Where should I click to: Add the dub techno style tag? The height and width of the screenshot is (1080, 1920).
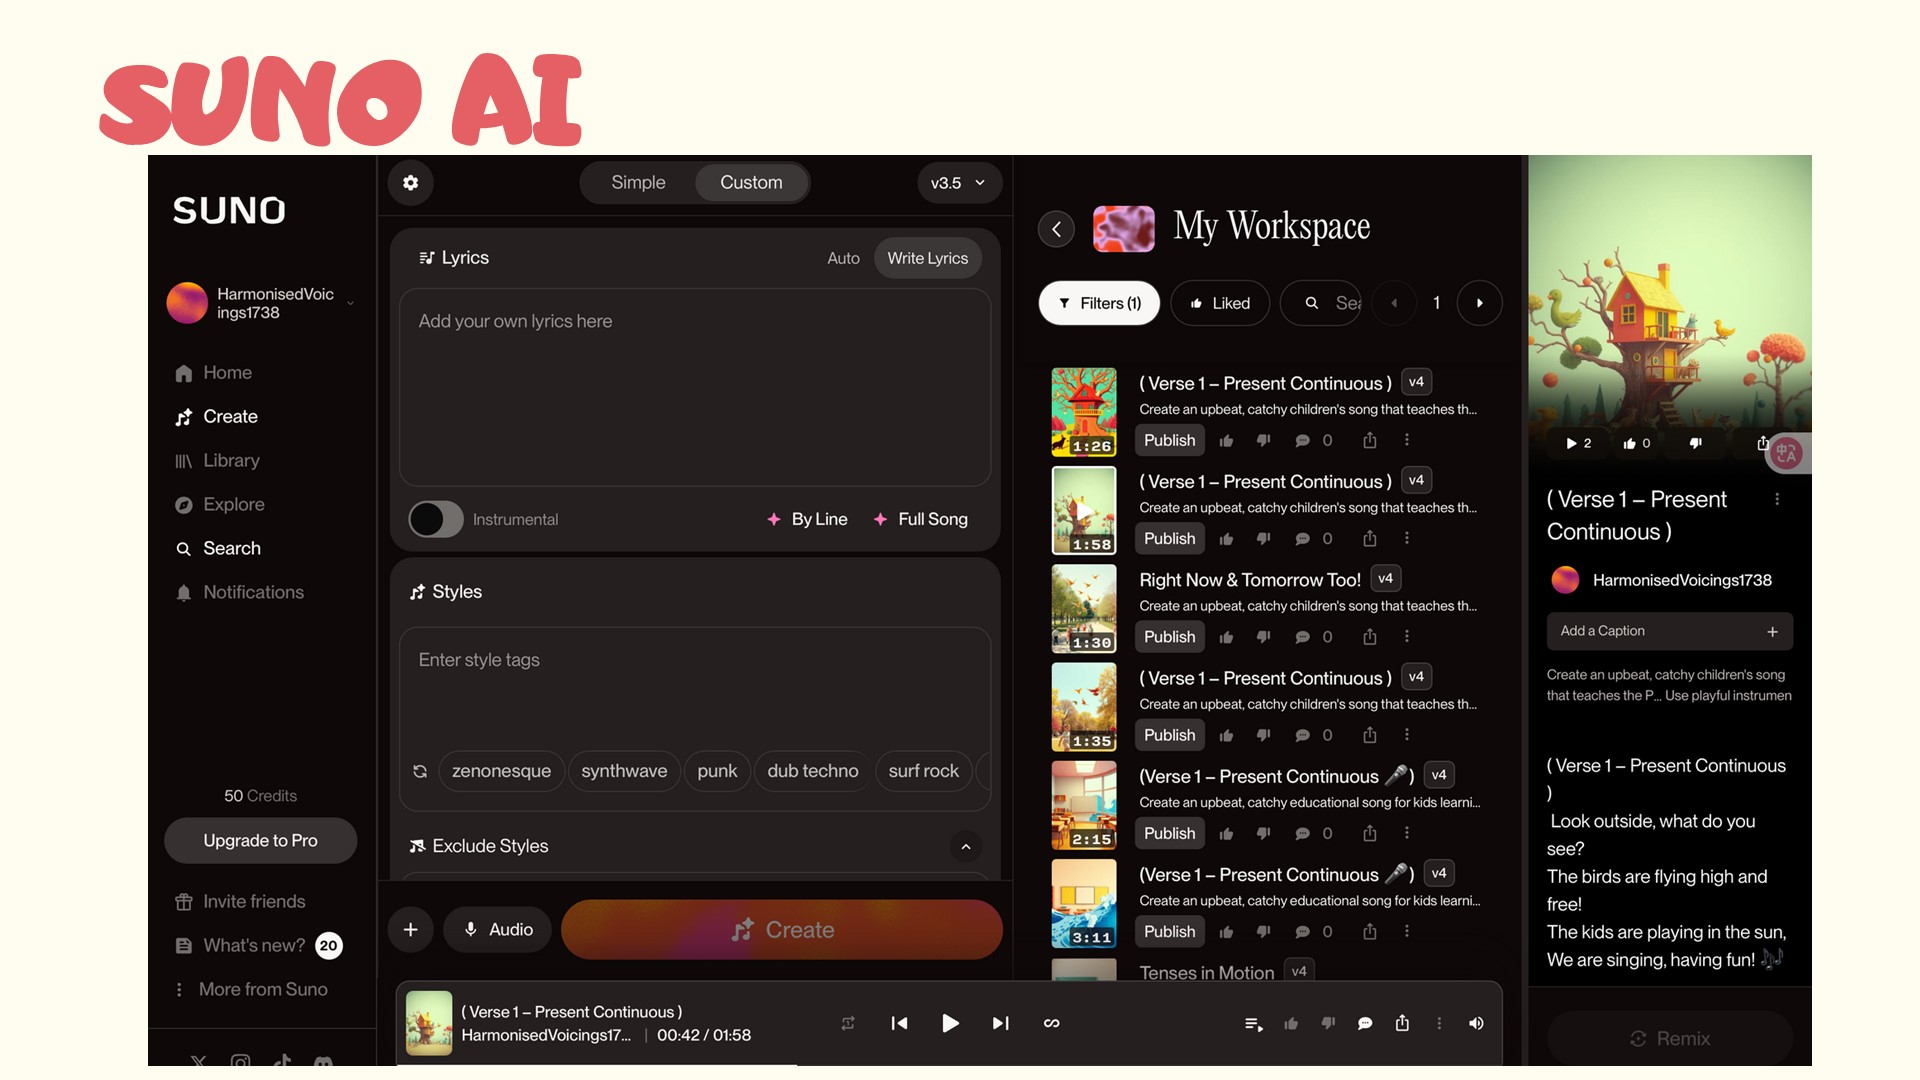(812, 771)
